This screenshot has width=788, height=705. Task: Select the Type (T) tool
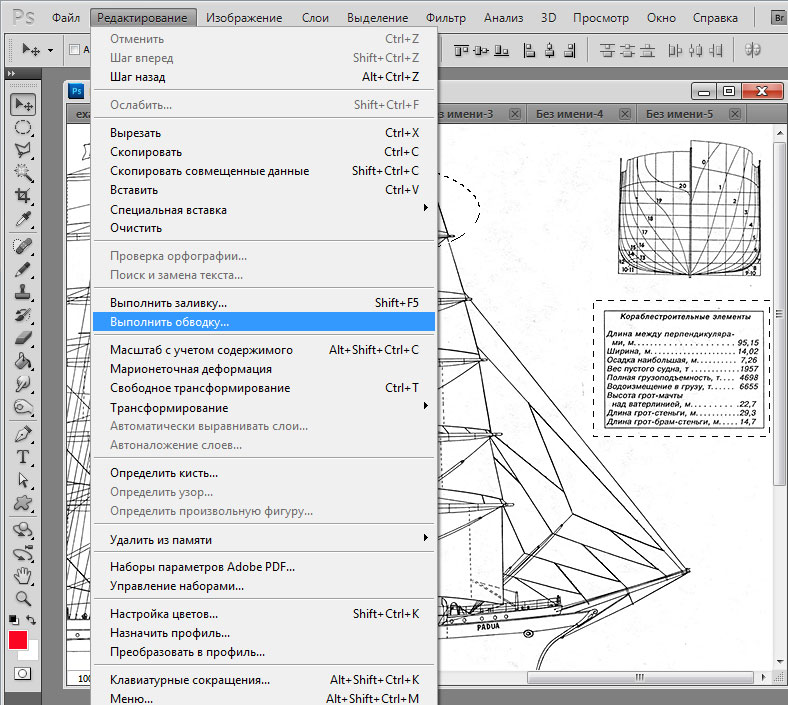22,457
